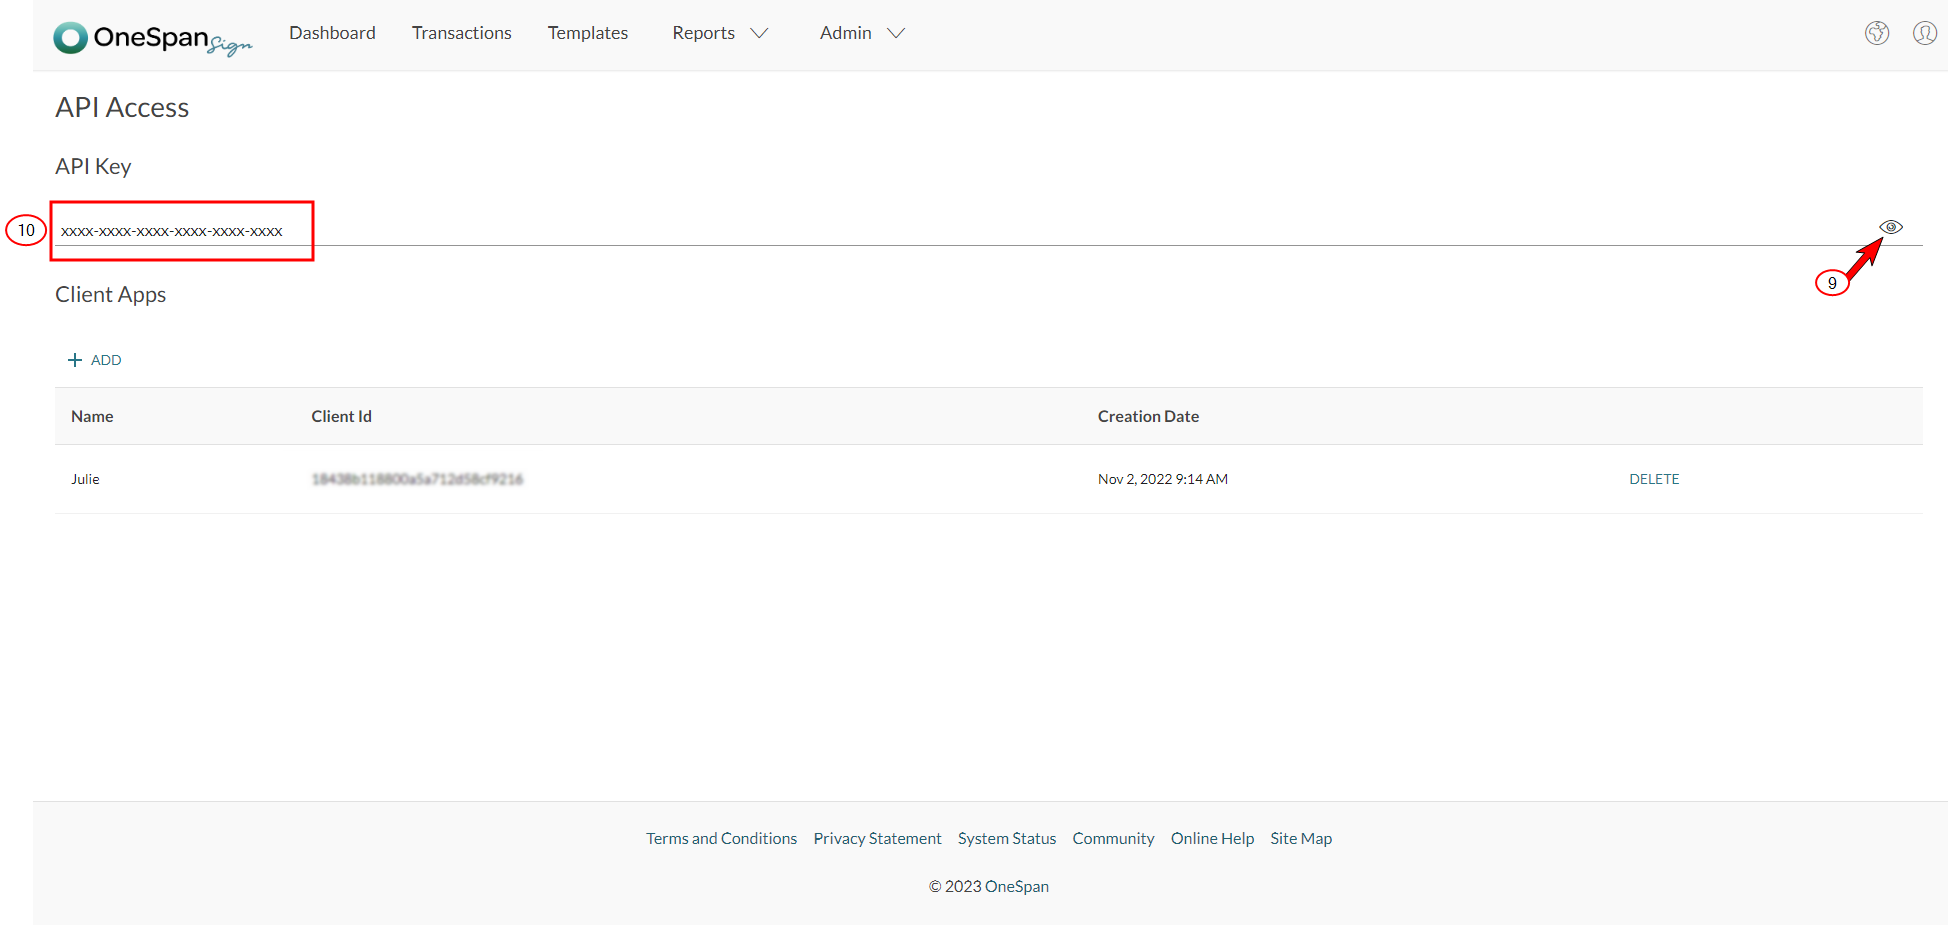Open the user account profile icon
Screen dimensions: 1948x925
click(1924, 33)
